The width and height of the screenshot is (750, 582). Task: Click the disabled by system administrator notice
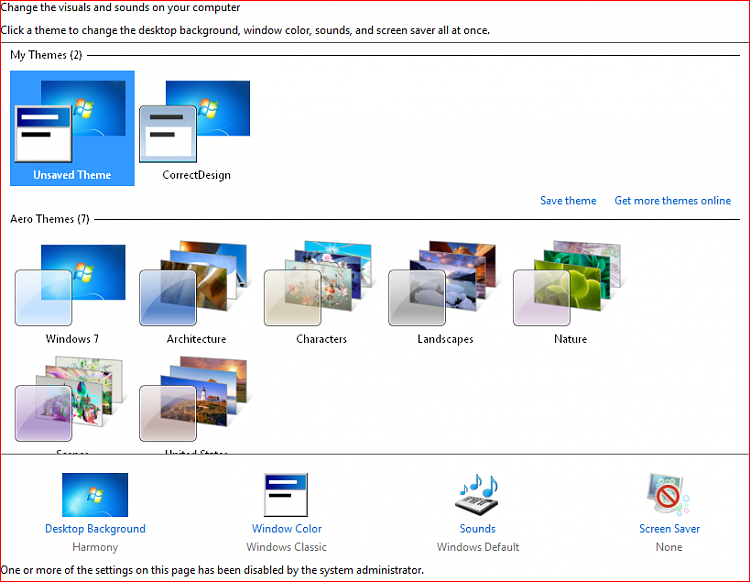coord(212,570)
